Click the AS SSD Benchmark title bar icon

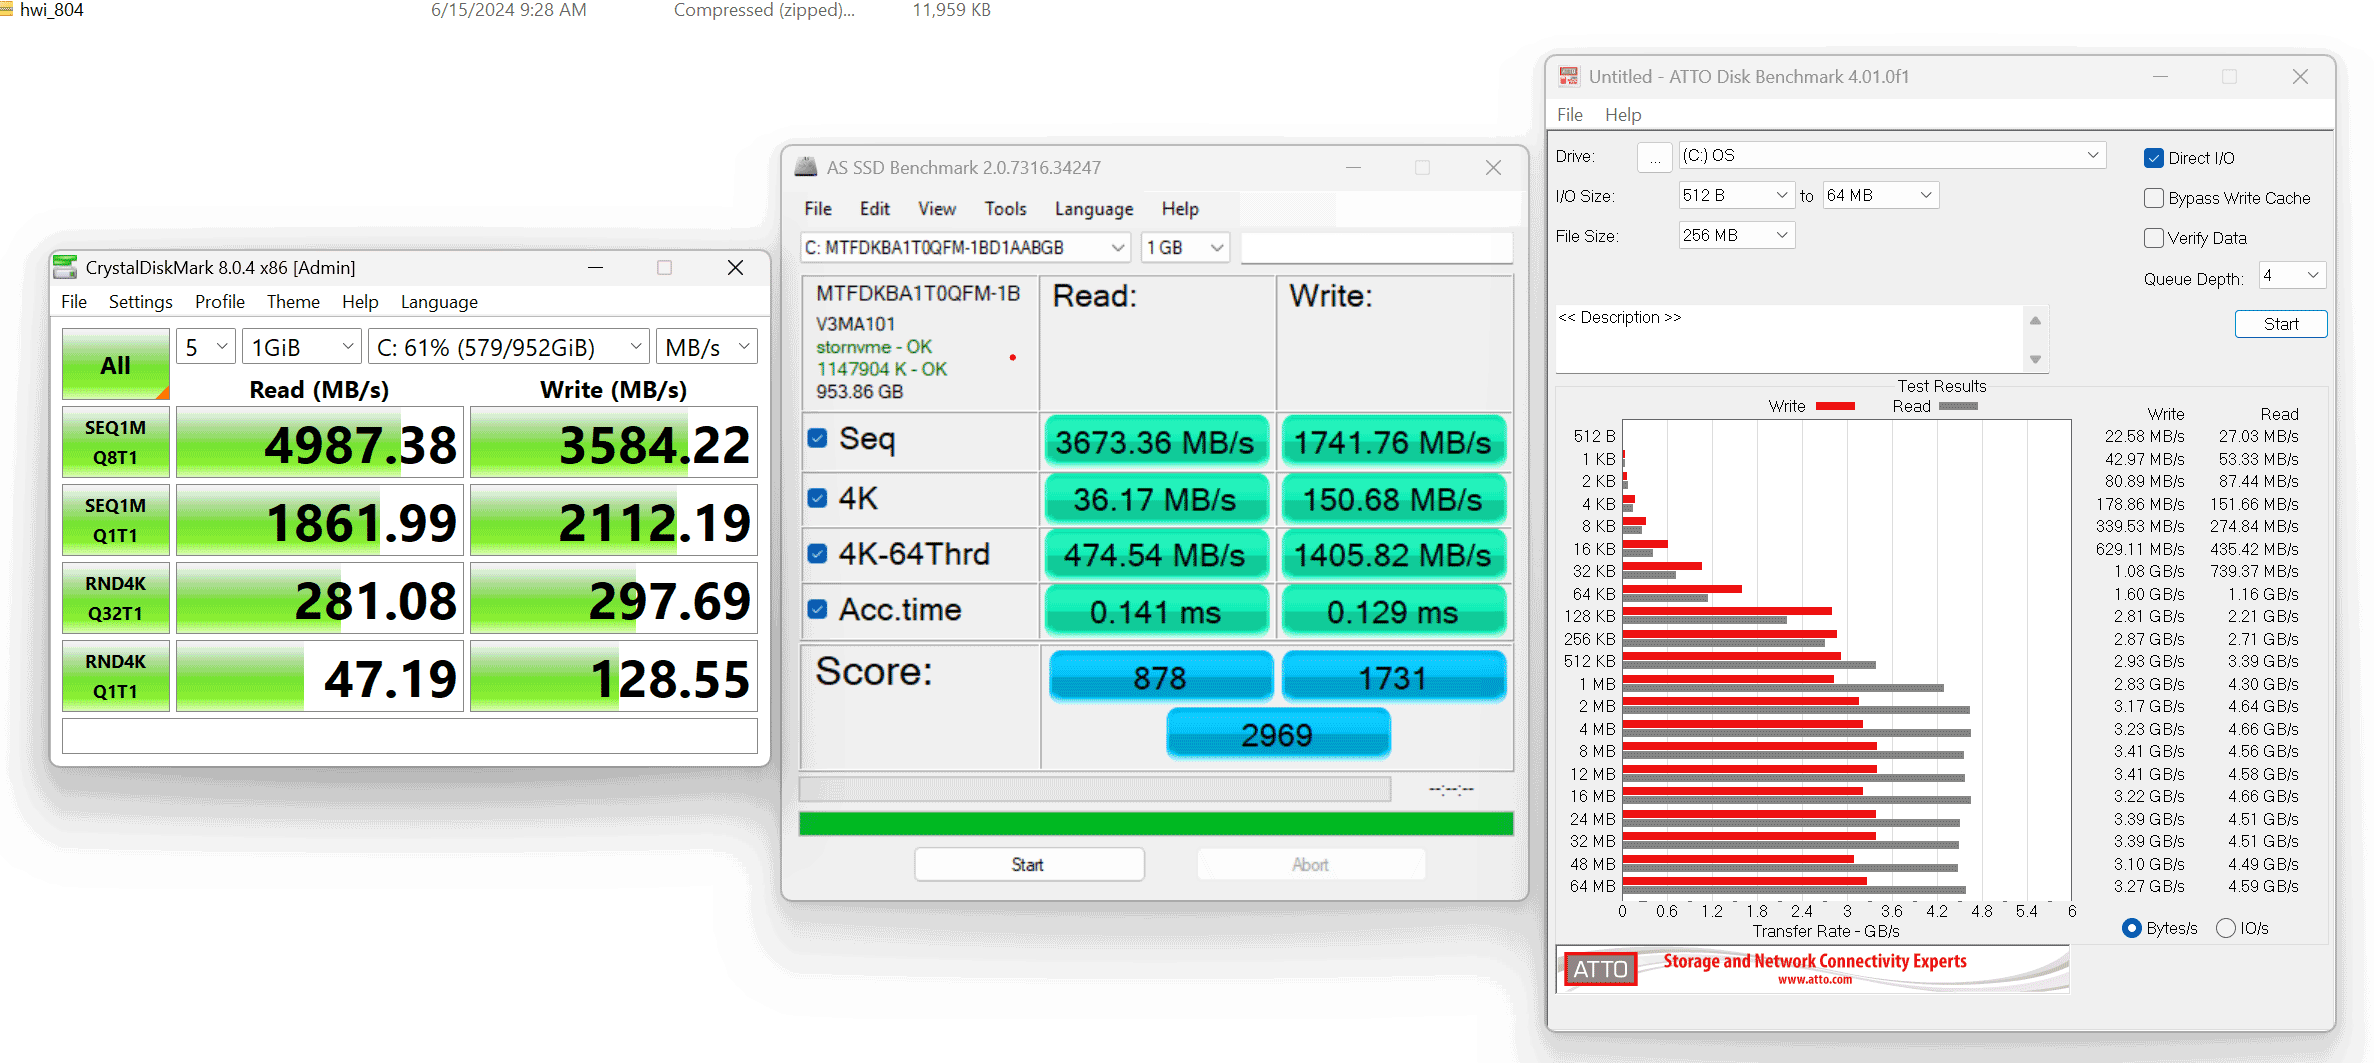coord(805,167)
